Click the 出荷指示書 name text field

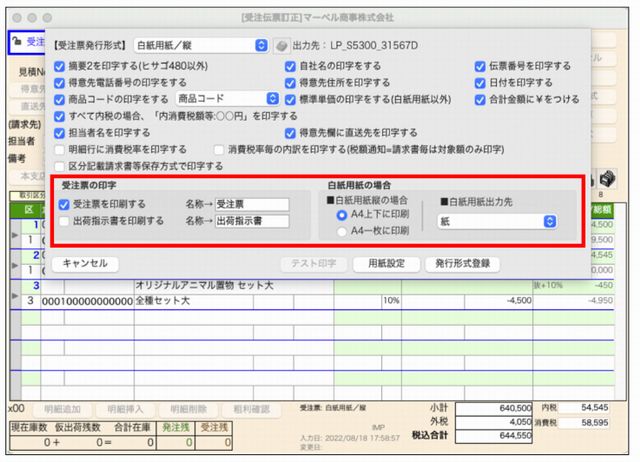(x=251, y=221)
